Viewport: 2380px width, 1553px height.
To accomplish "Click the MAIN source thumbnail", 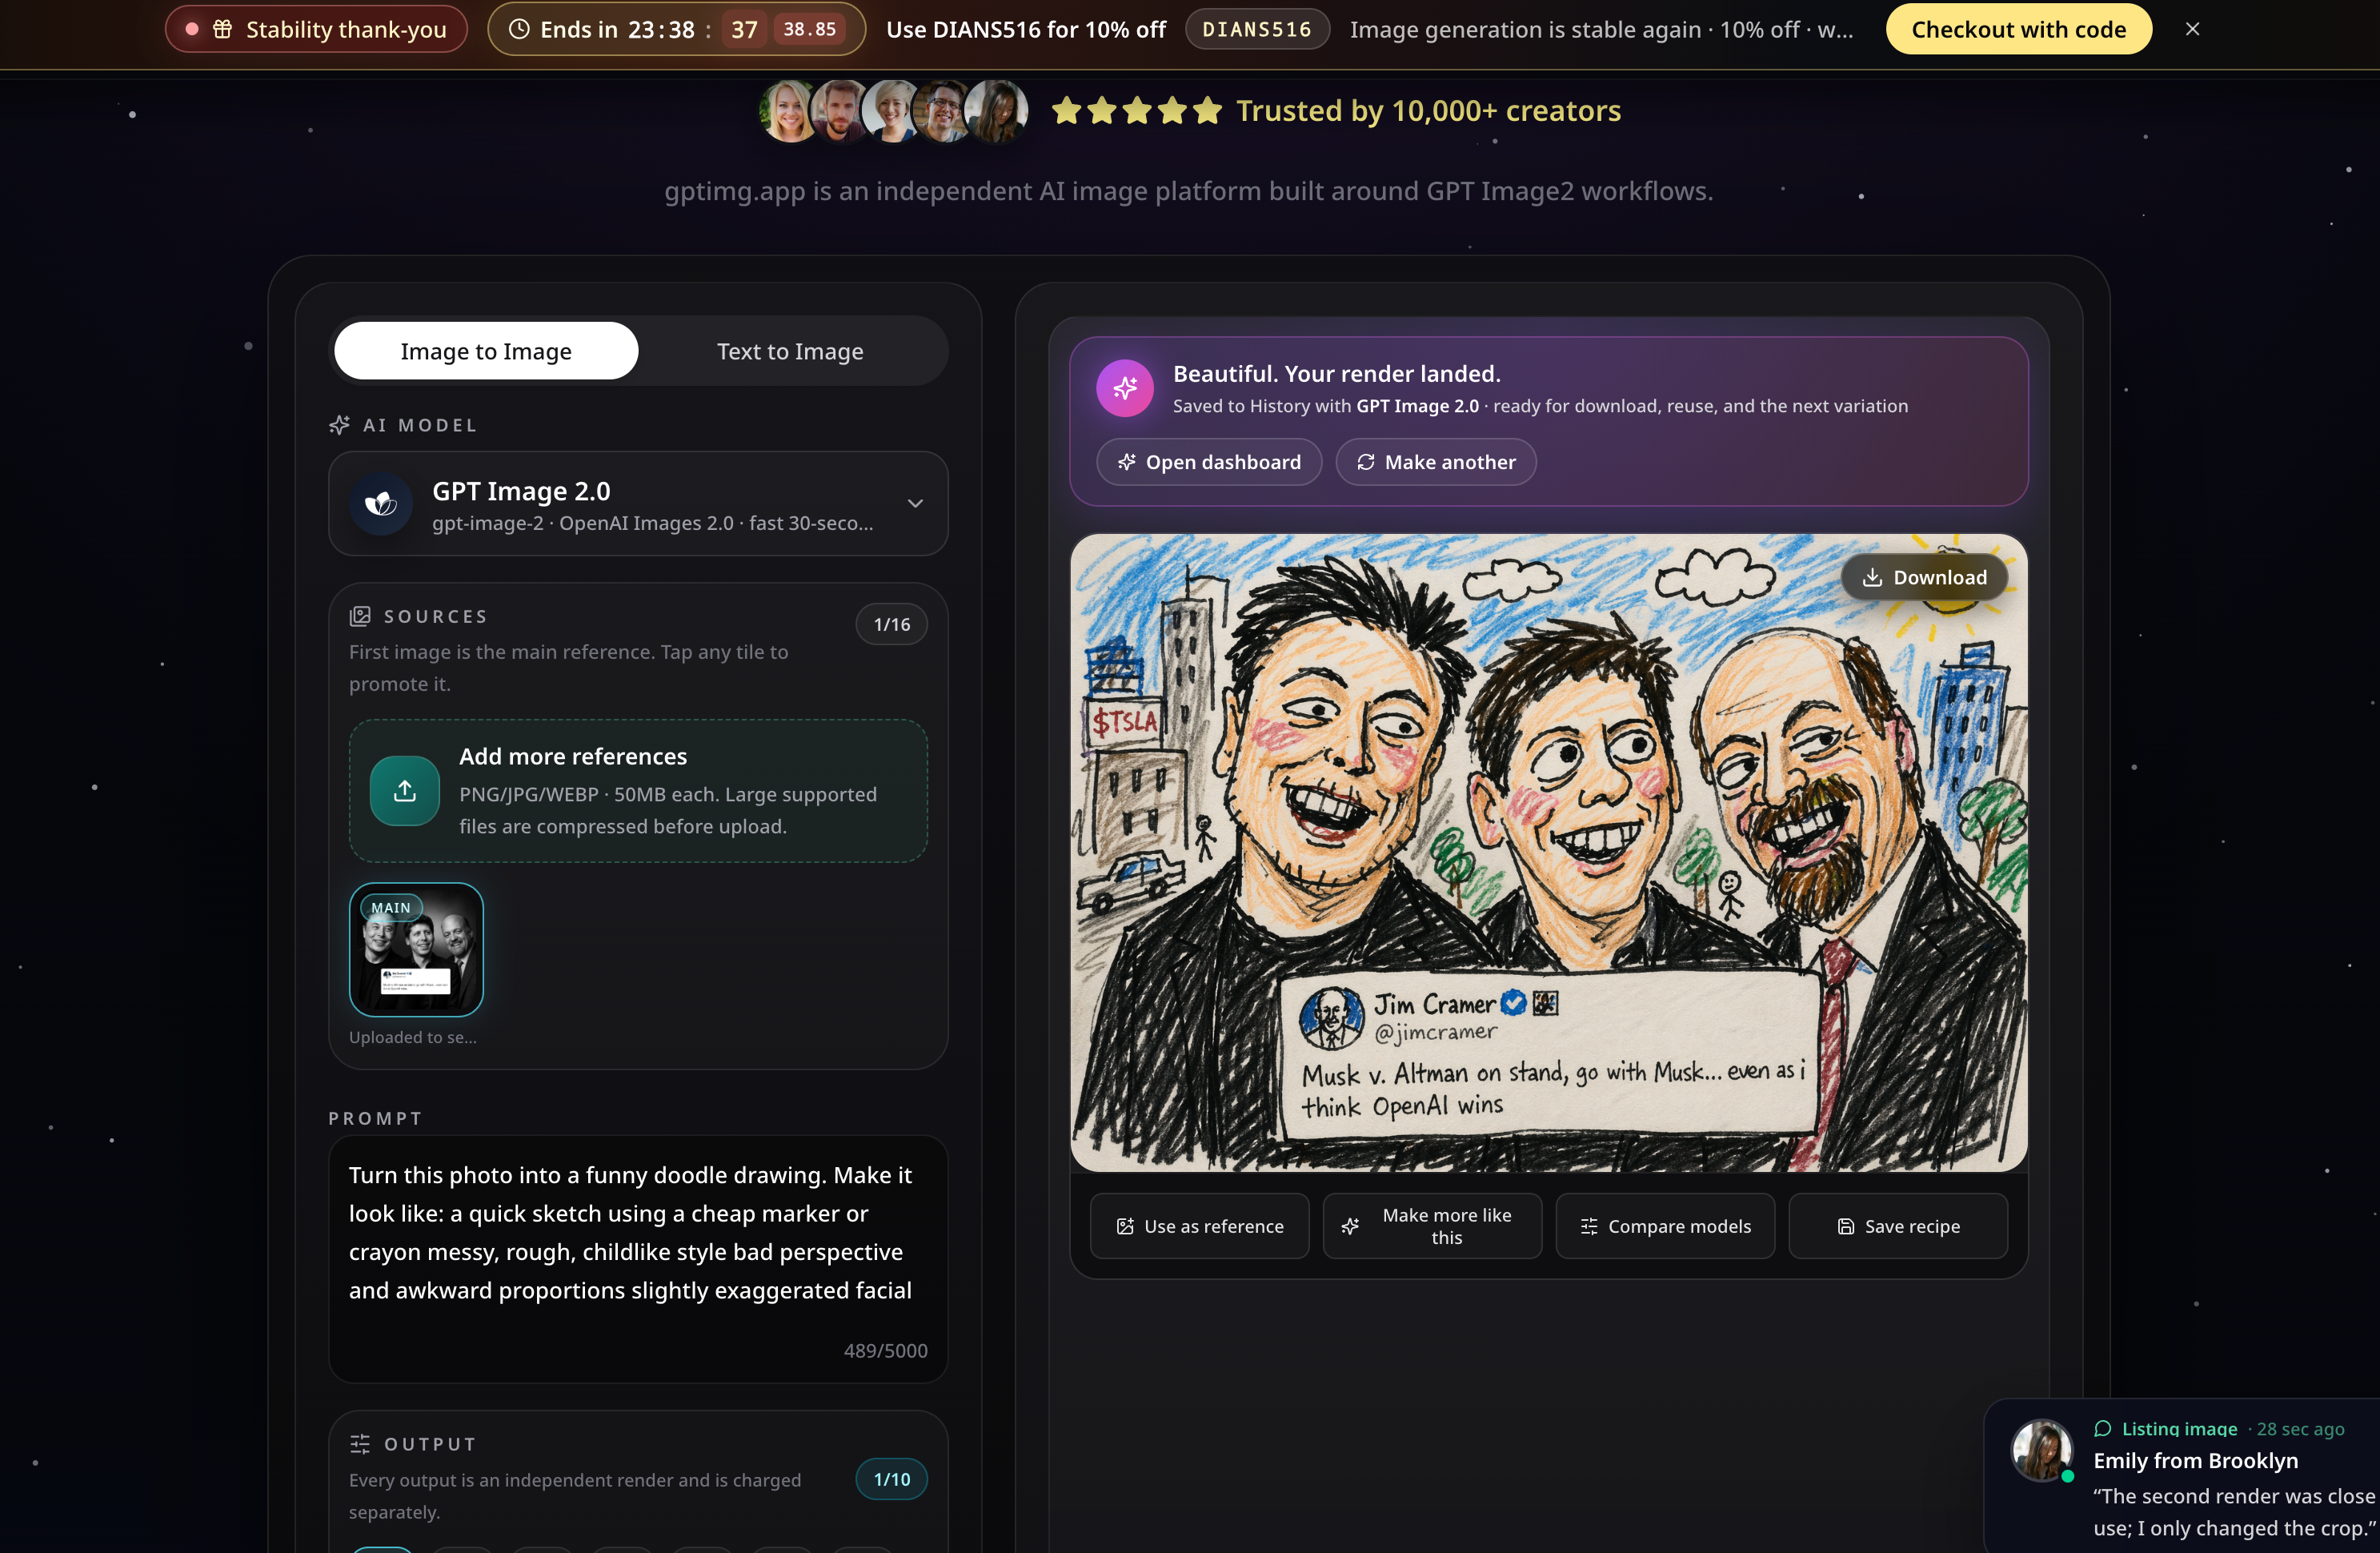I will point(416,949).
